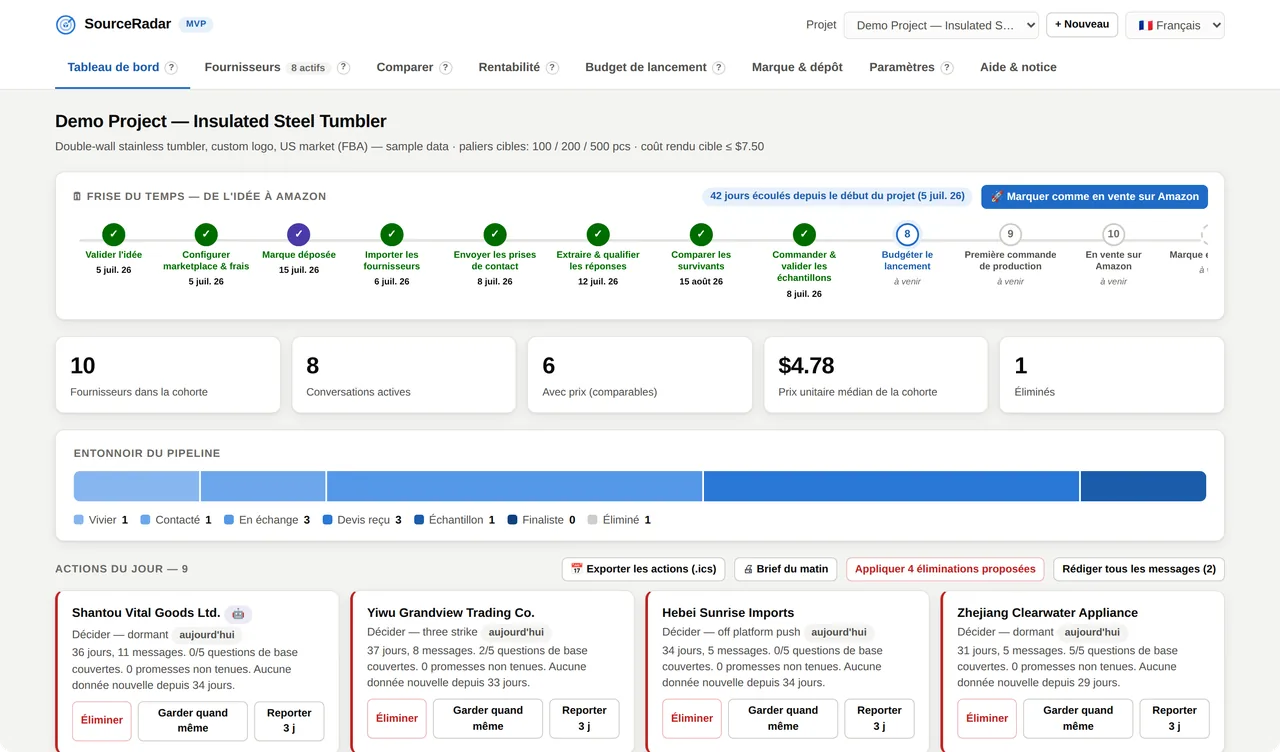Open the Rentabilité tab
The width and height of the screenshot is (1280, 752).
coord(509,67)
